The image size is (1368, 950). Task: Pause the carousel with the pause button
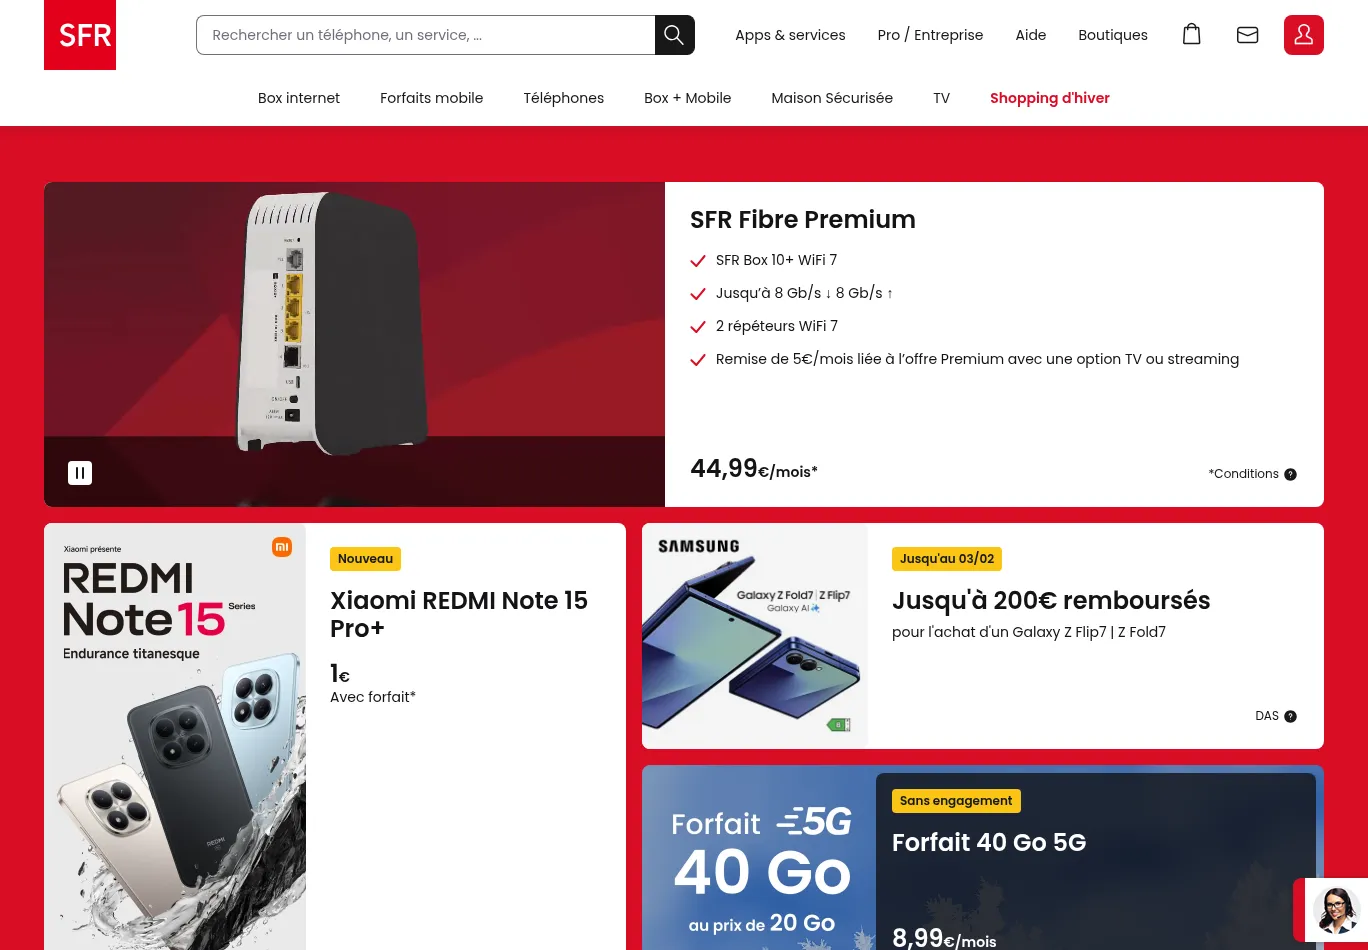(x=80, y=473)
